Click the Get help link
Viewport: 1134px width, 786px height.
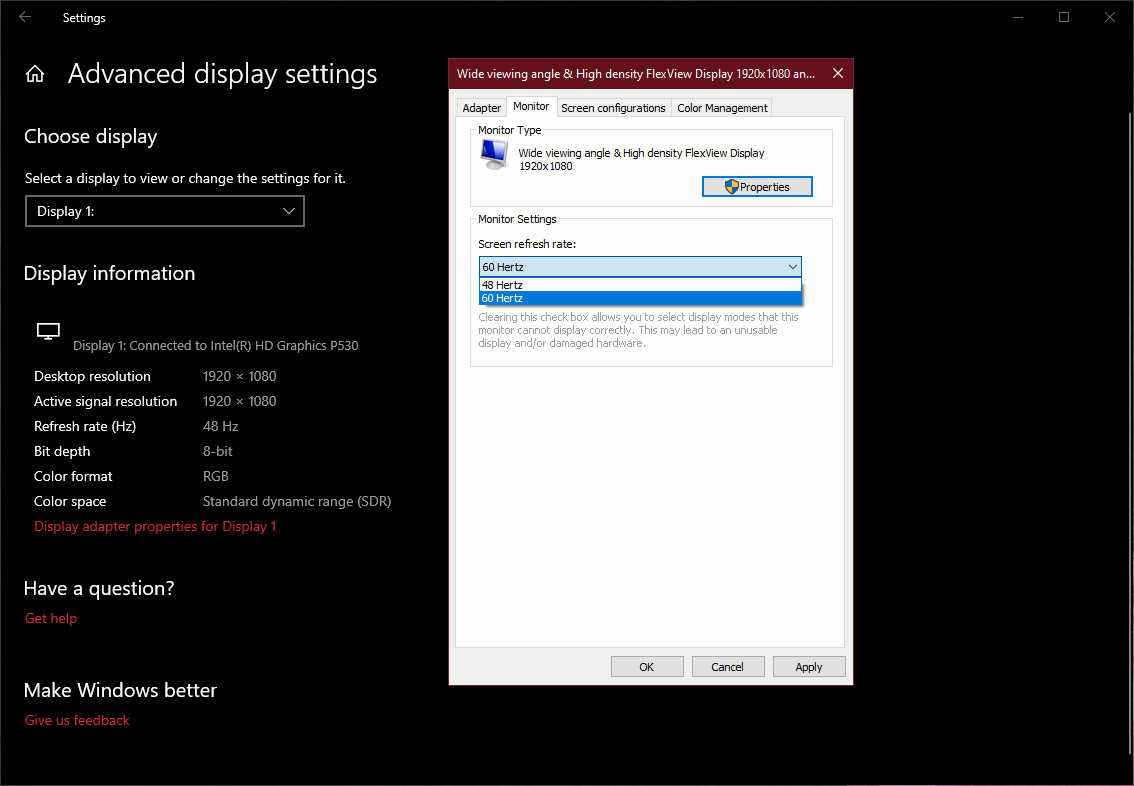51,618
